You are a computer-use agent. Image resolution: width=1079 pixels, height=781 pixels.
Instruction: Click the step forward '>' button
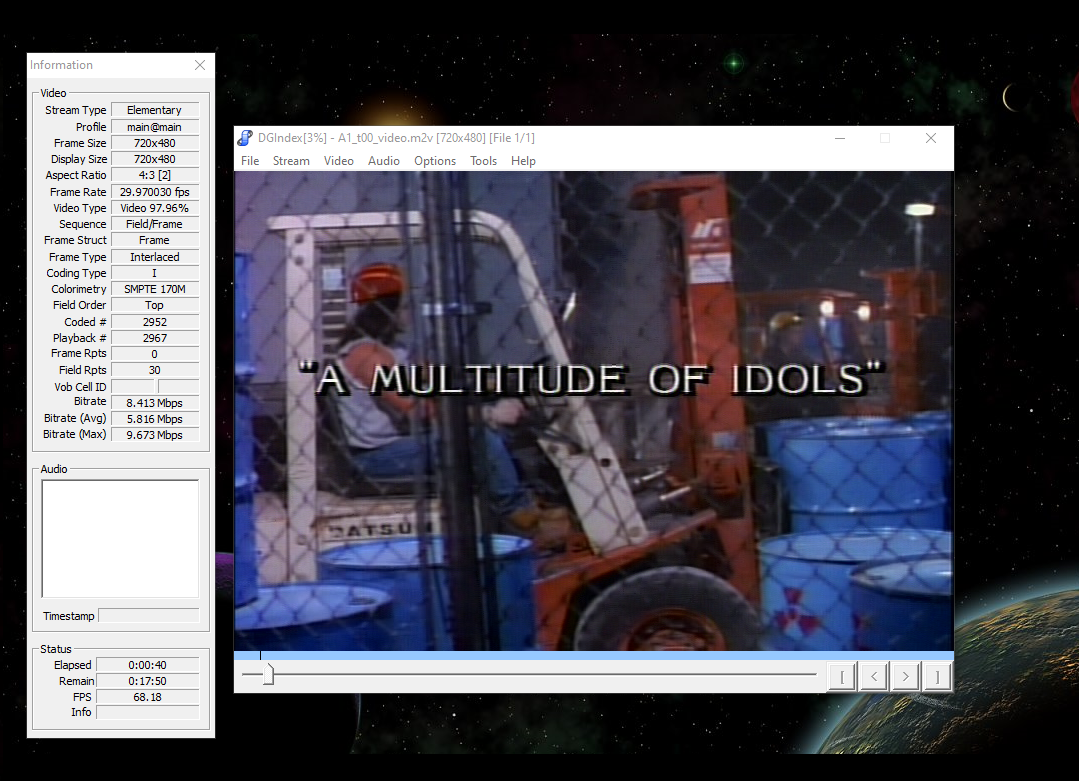pyautogui.click(x=906, y=676)
